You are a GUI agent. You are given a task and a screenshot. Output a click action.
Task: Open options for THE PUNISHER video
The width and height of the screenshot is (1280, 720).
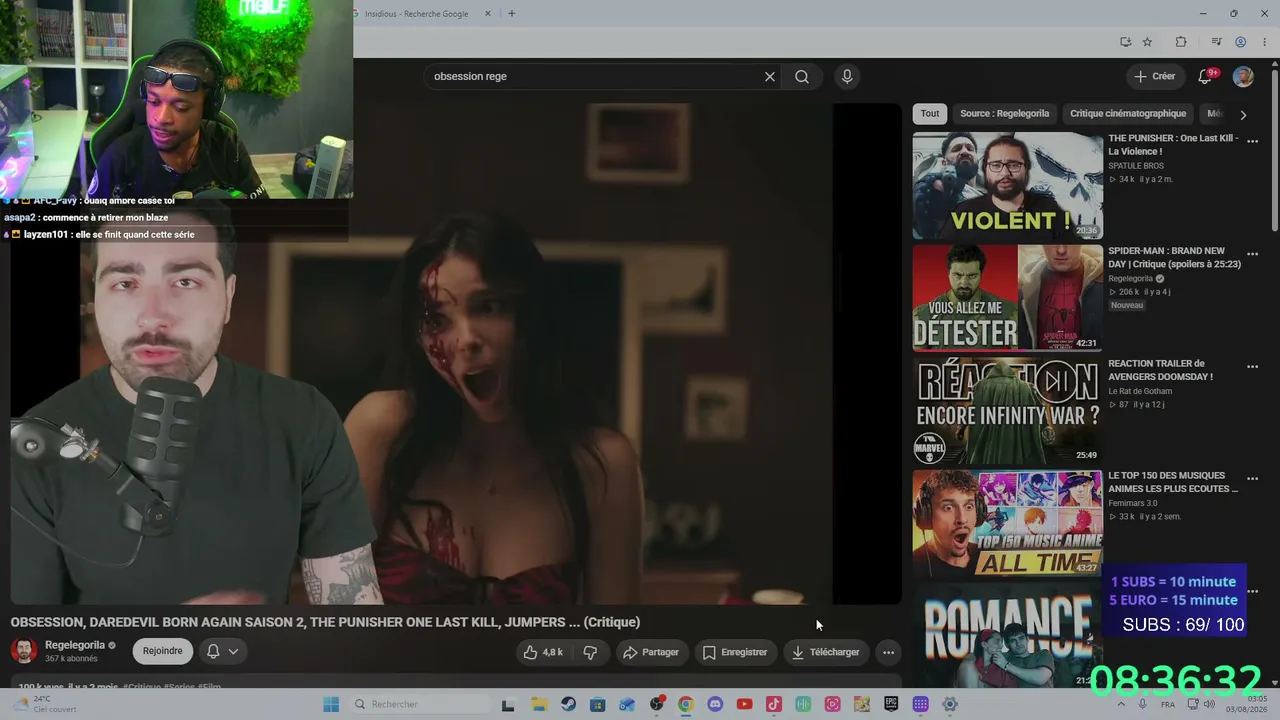(x=1252, y=141)
